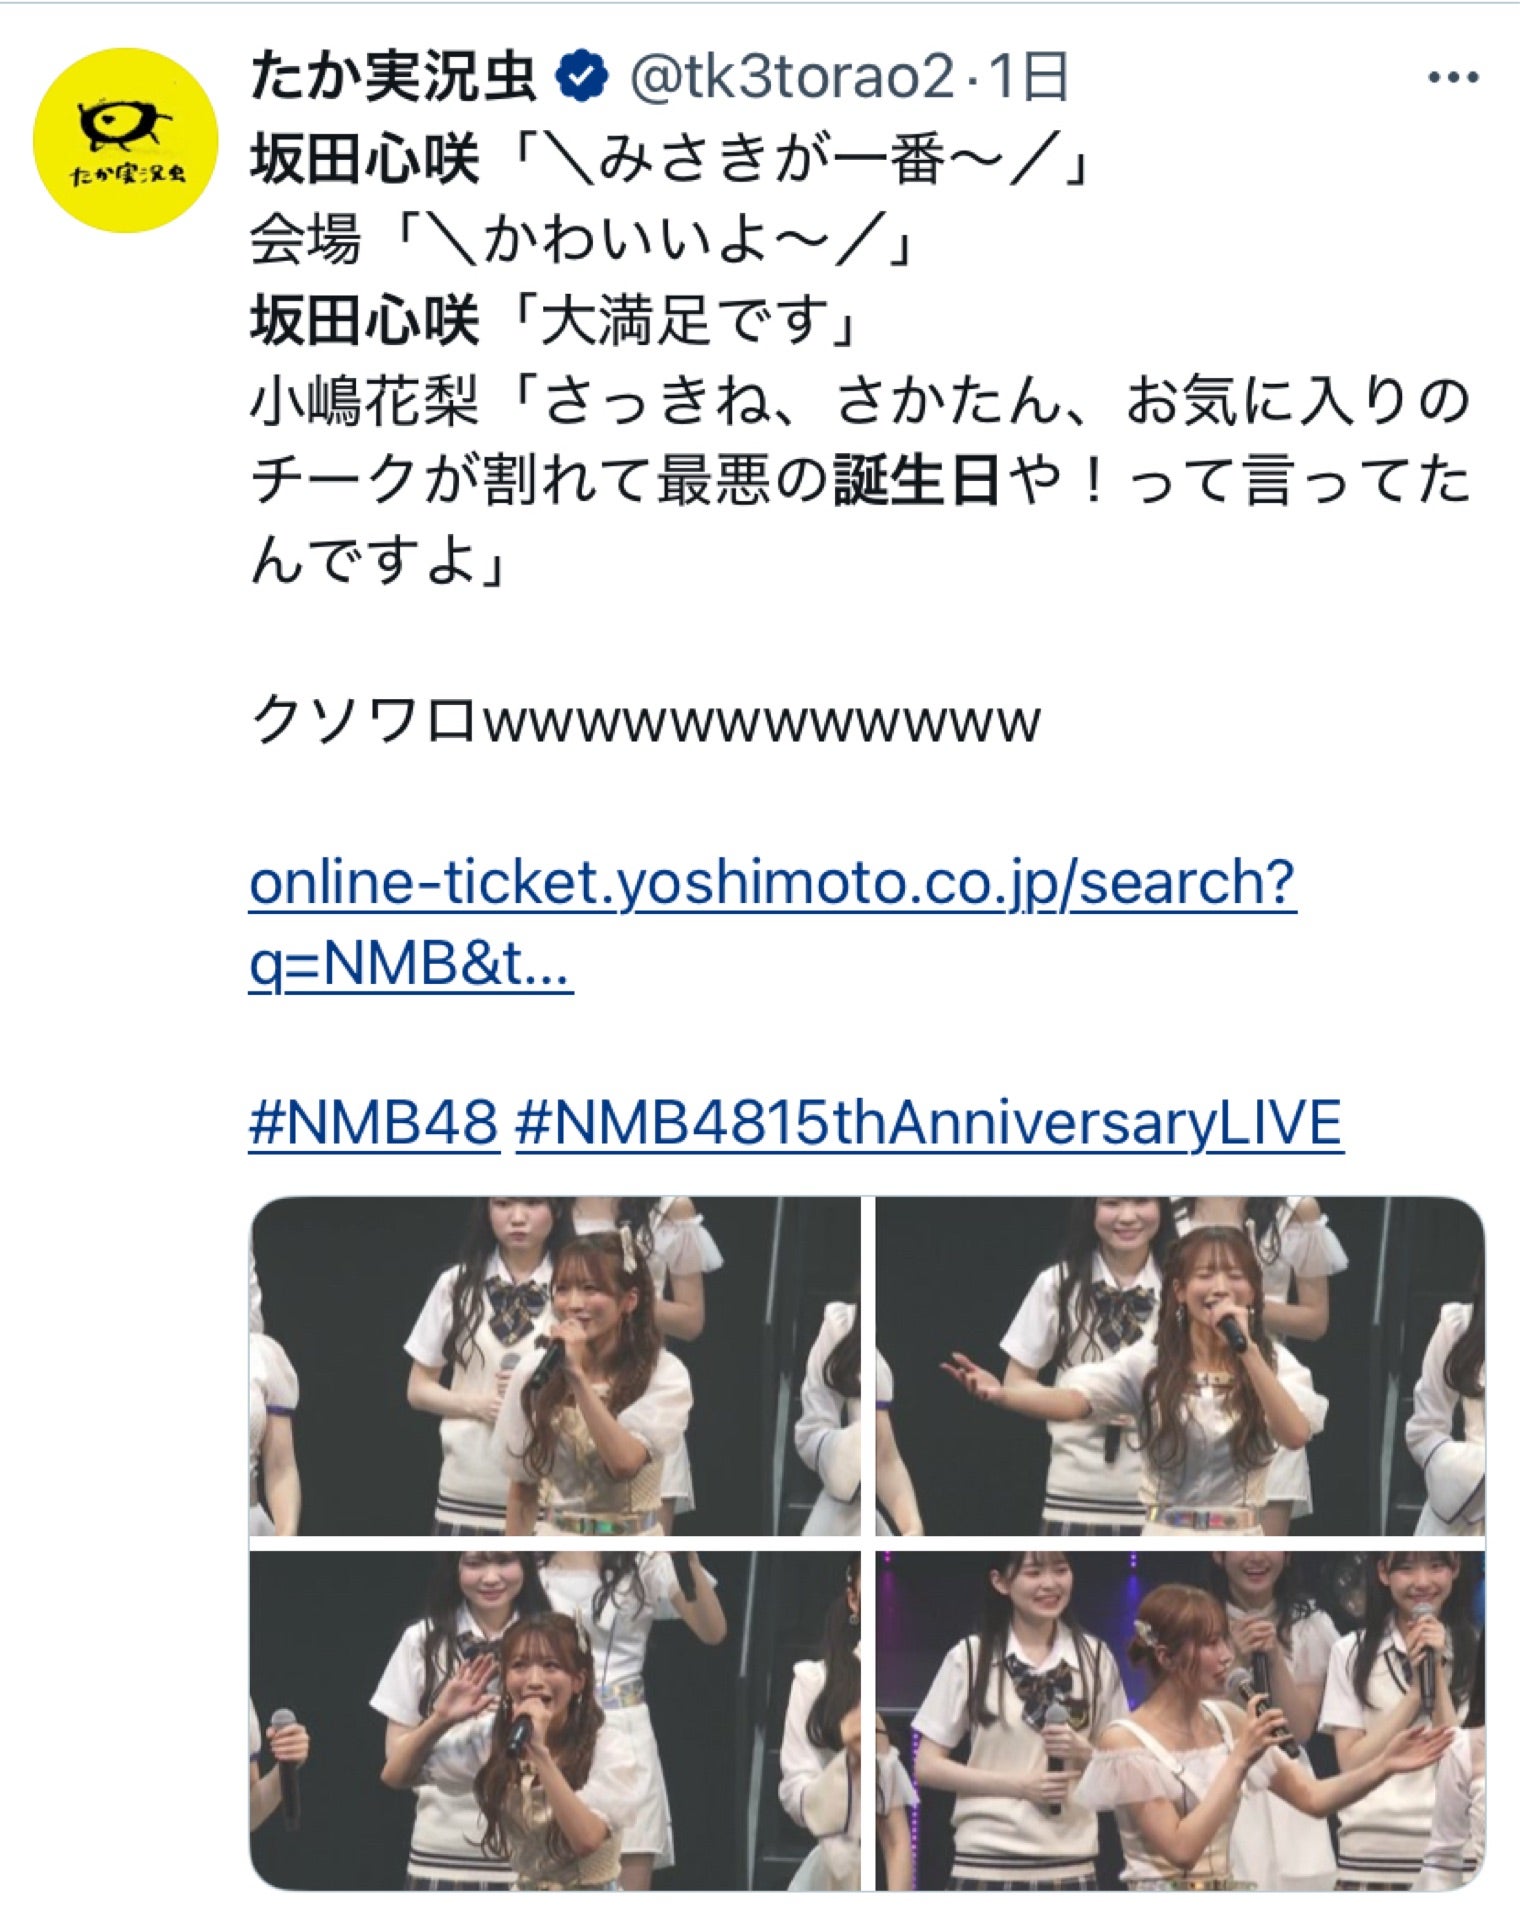View the bottom-left photo of waving member
Screen dimensions: 1520x1920
tap(555, 1720)
